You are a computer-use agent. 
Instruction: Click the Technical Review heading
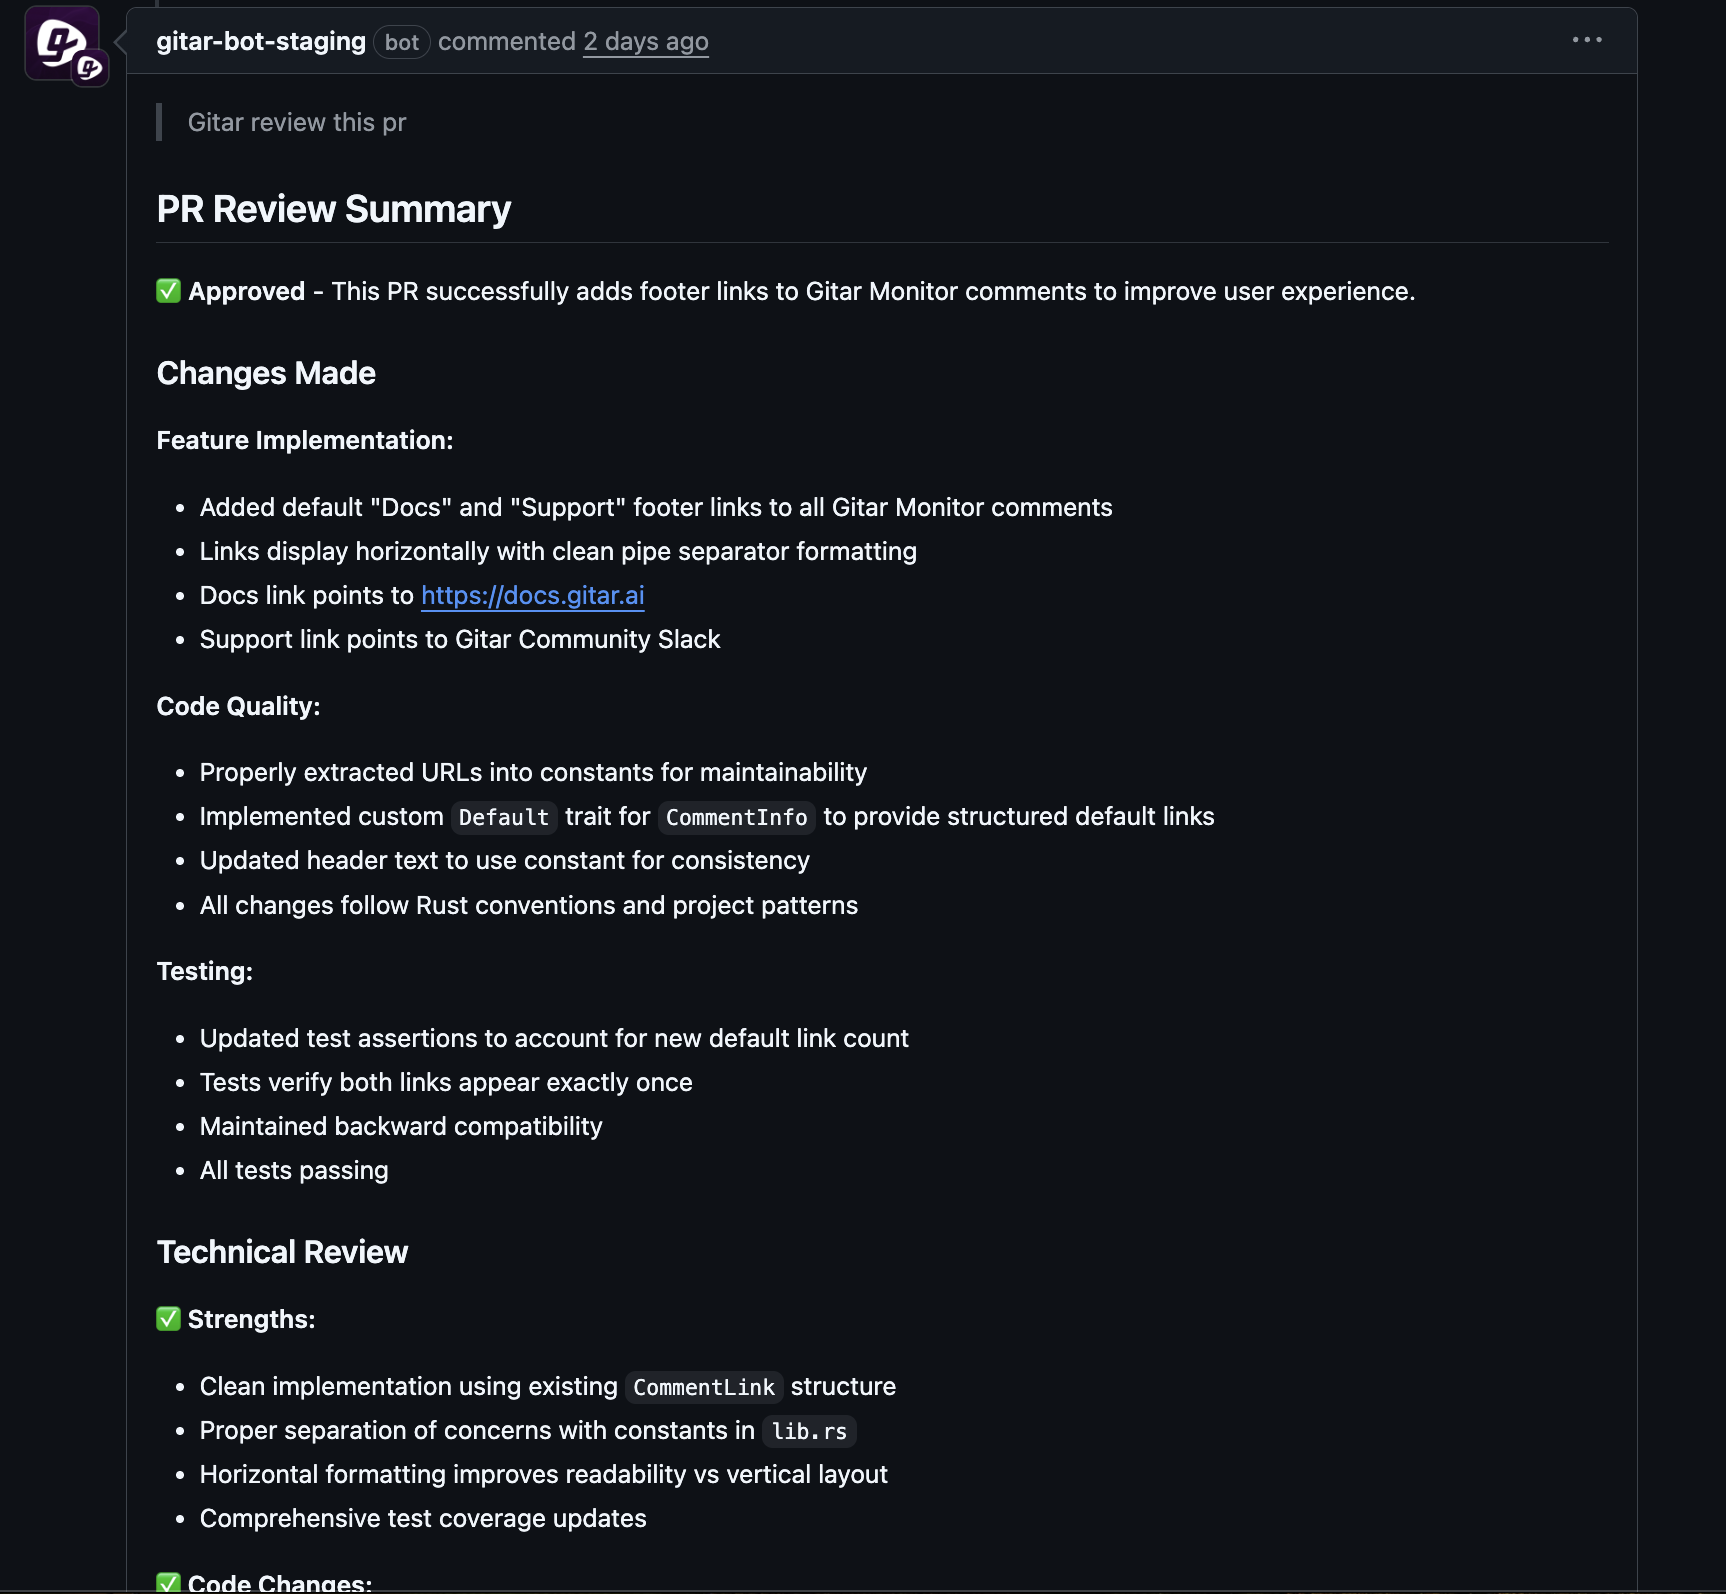(282, 1252)
